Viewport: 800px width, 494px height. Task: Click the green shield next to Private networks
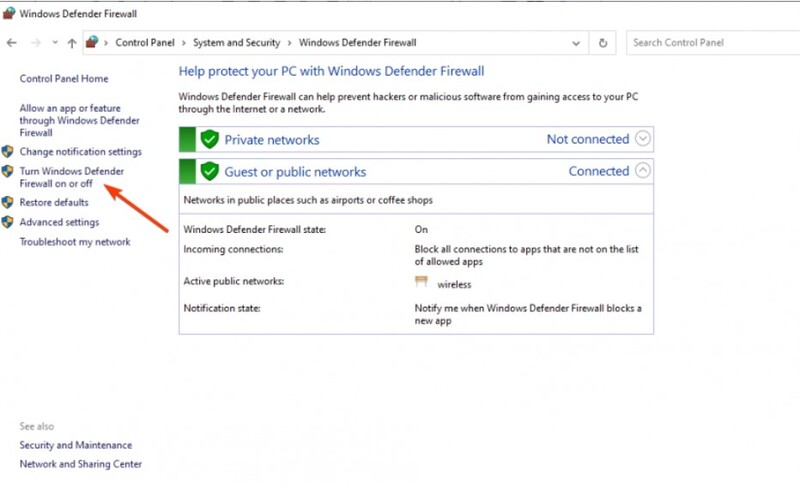210,139
